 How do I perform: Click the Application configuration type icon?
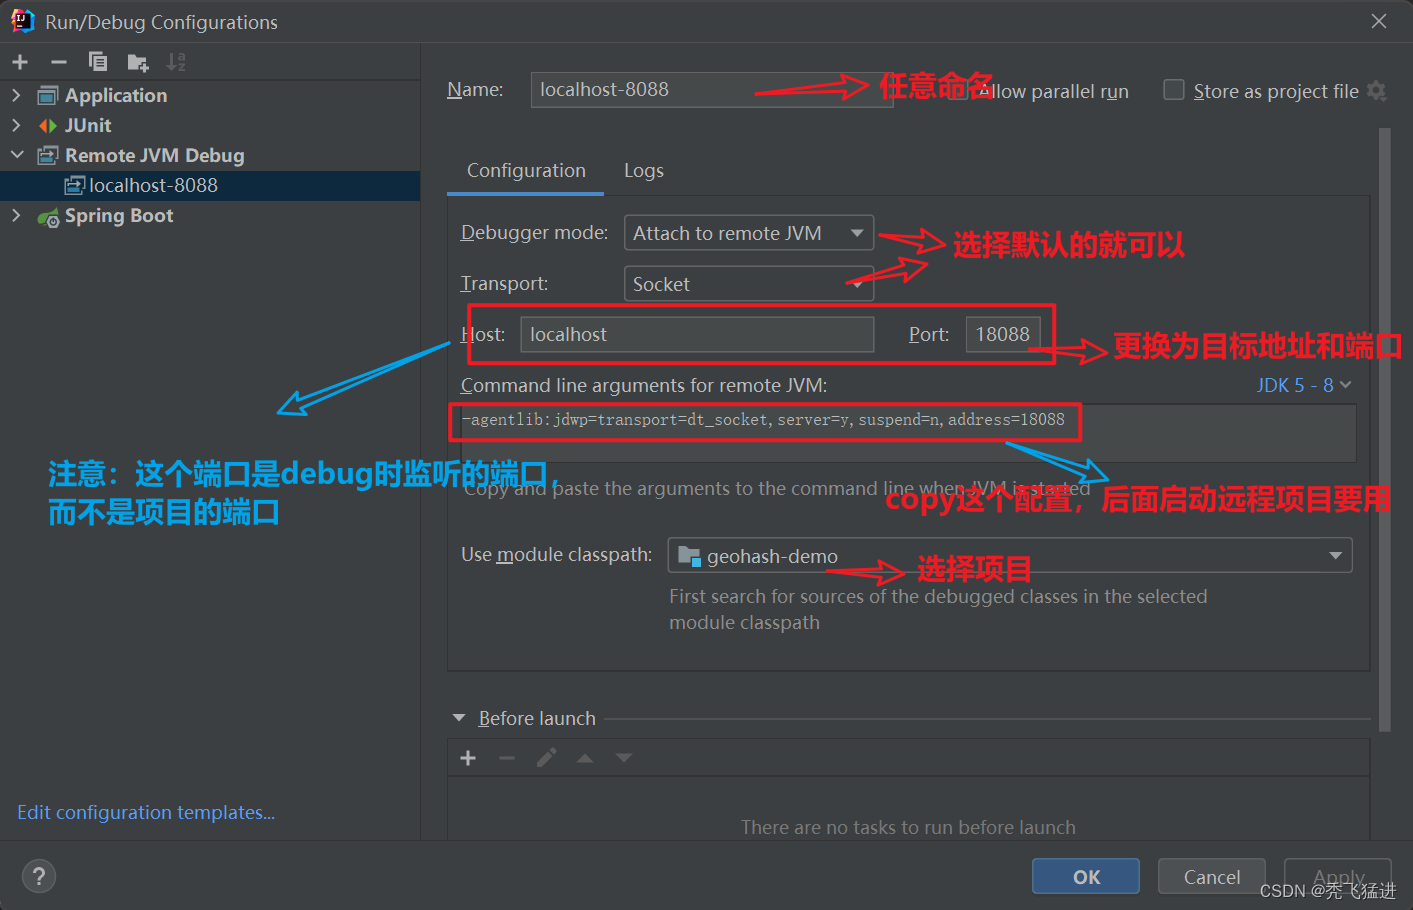pos(47,96)
